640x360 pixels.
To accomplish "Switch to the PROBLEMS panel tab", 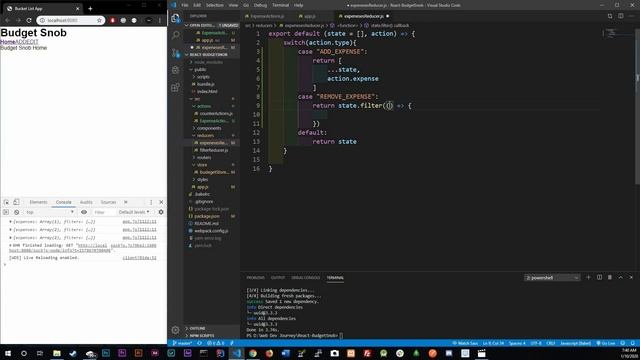I will coord(256,278).
